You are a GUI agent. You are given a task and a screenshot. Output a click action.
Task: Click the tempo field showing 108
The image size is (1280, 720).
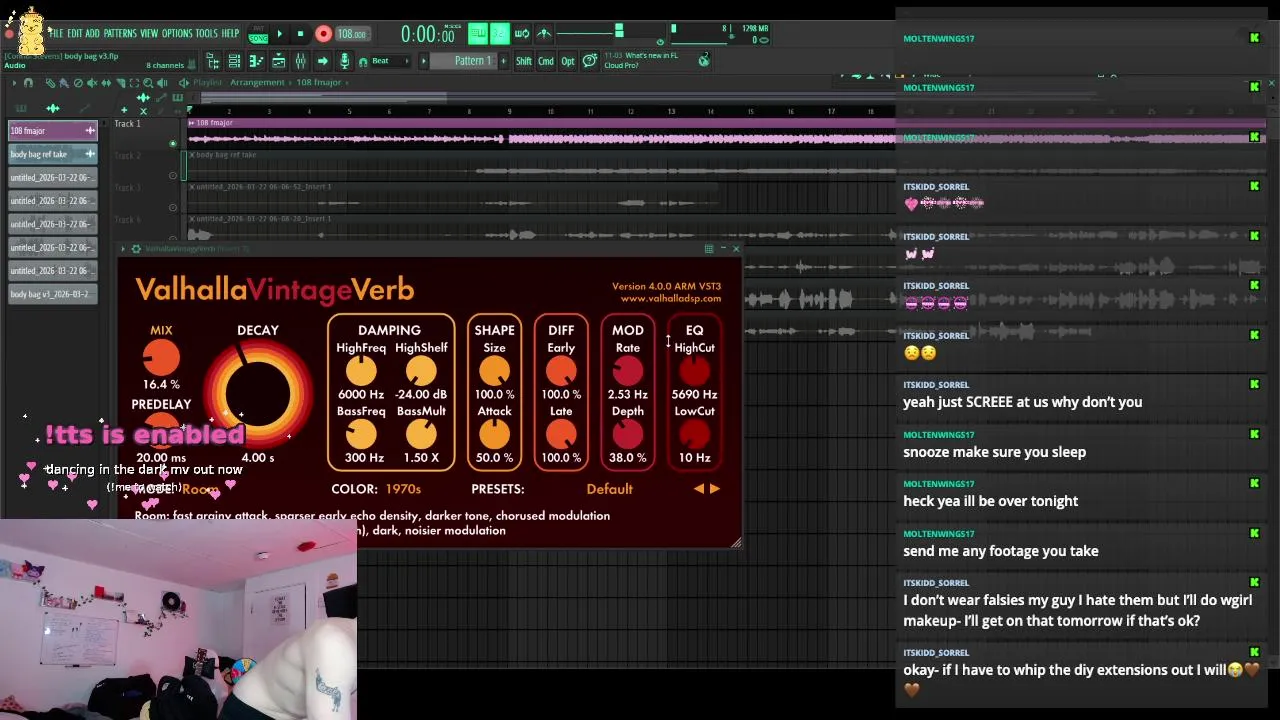[x=352, y=34]
